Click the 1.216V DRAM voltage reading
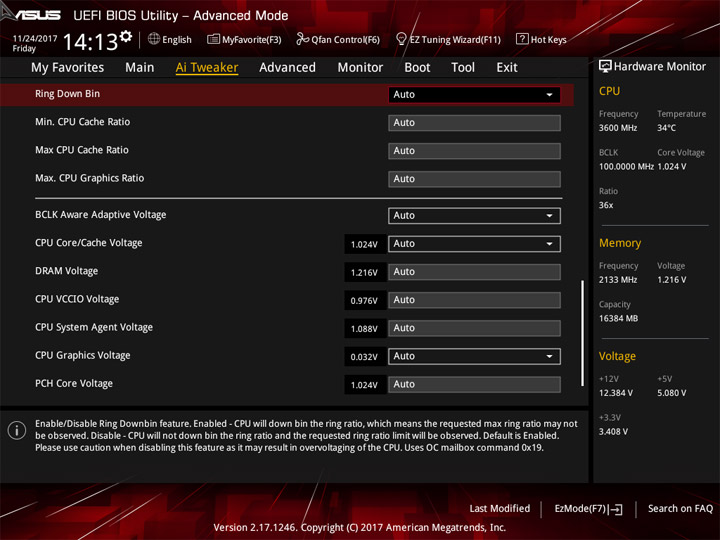Screen dimensions: 720x540 point(364,273)
